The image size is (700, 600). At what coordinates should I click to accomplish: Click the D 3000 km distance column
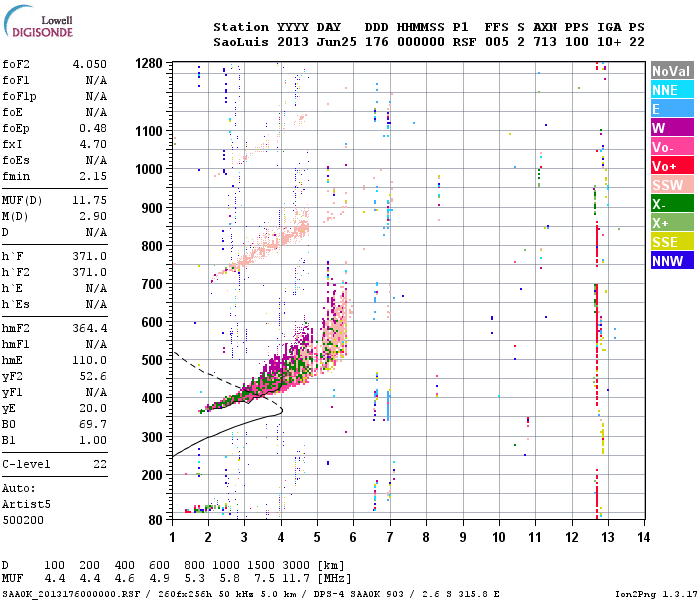click(296, 565)
